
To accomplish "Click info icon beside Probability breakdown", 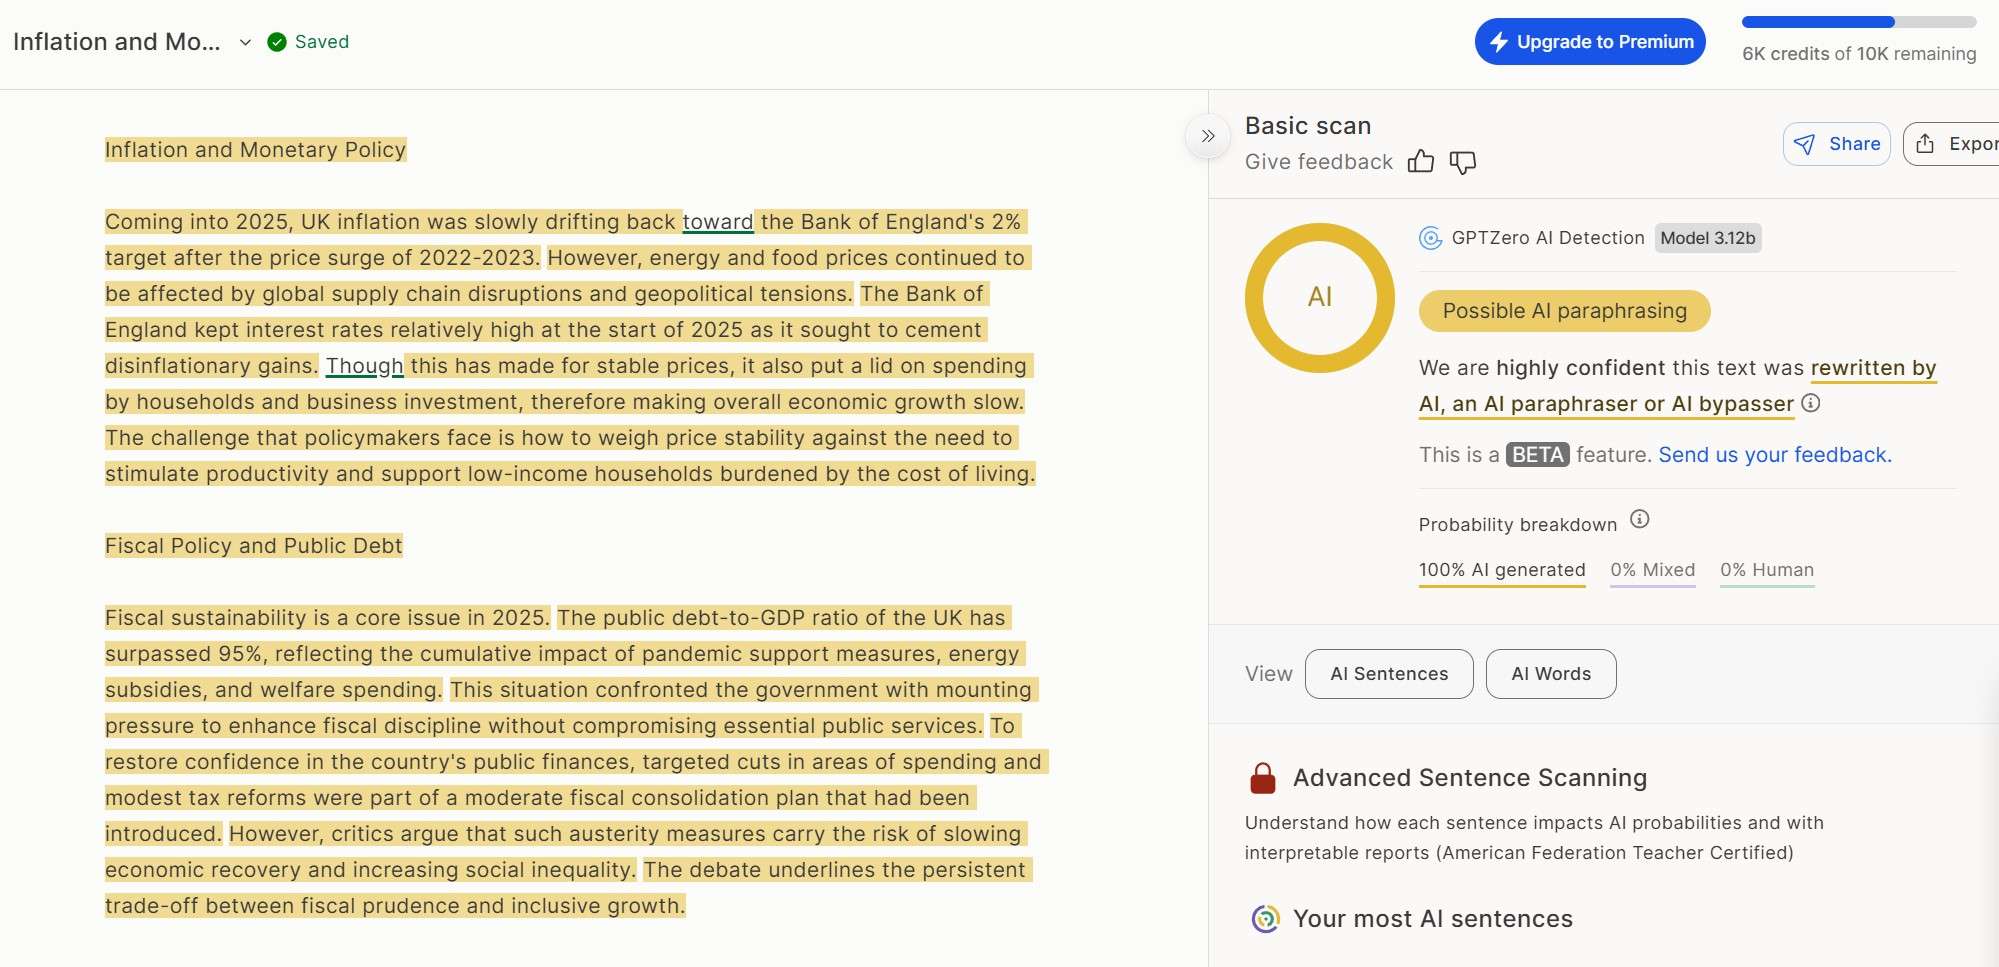I will 1639,519.
